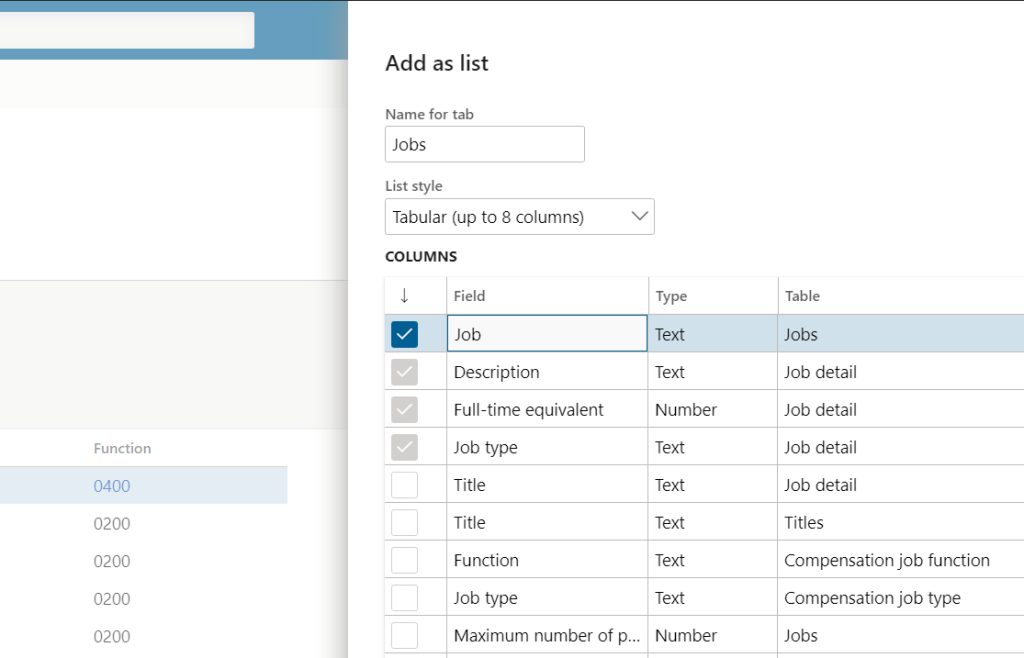This screenshot has width=1024, height=658.
Task: Toggle the Description row checkbox
Action: (x=404, y=372)
